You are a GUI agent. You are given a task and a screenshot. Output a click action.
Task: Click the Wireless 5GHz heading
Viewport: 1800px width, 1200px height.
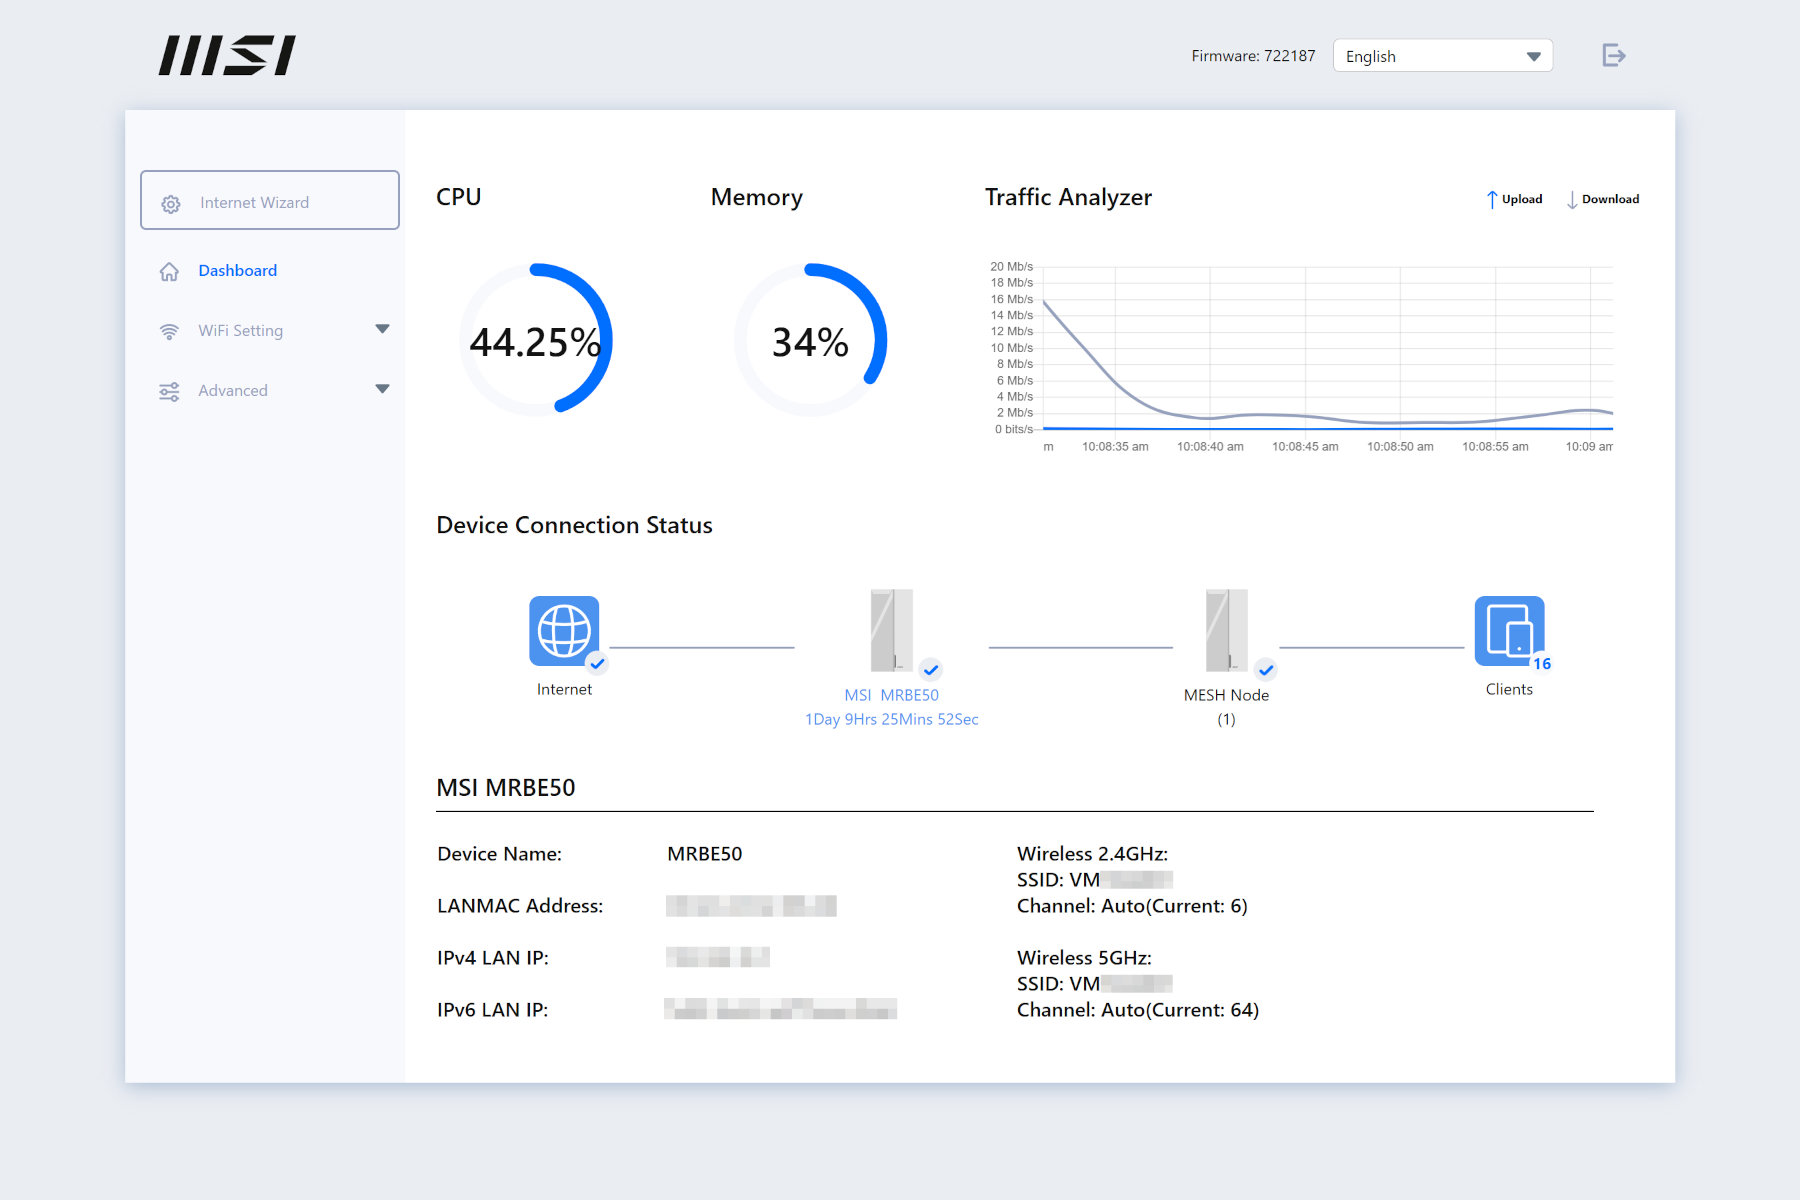pos(1084,958)
